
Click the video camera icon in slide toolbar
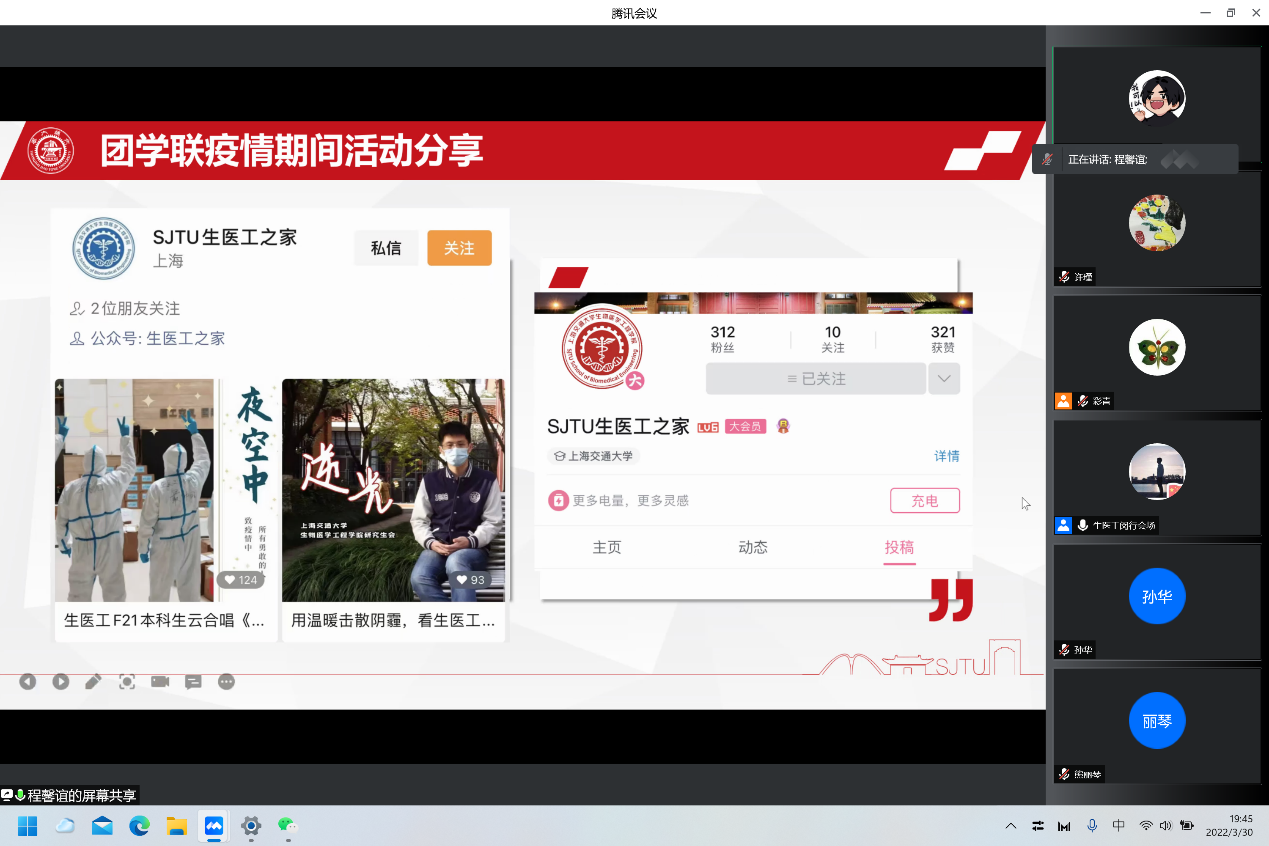[160, 682]
